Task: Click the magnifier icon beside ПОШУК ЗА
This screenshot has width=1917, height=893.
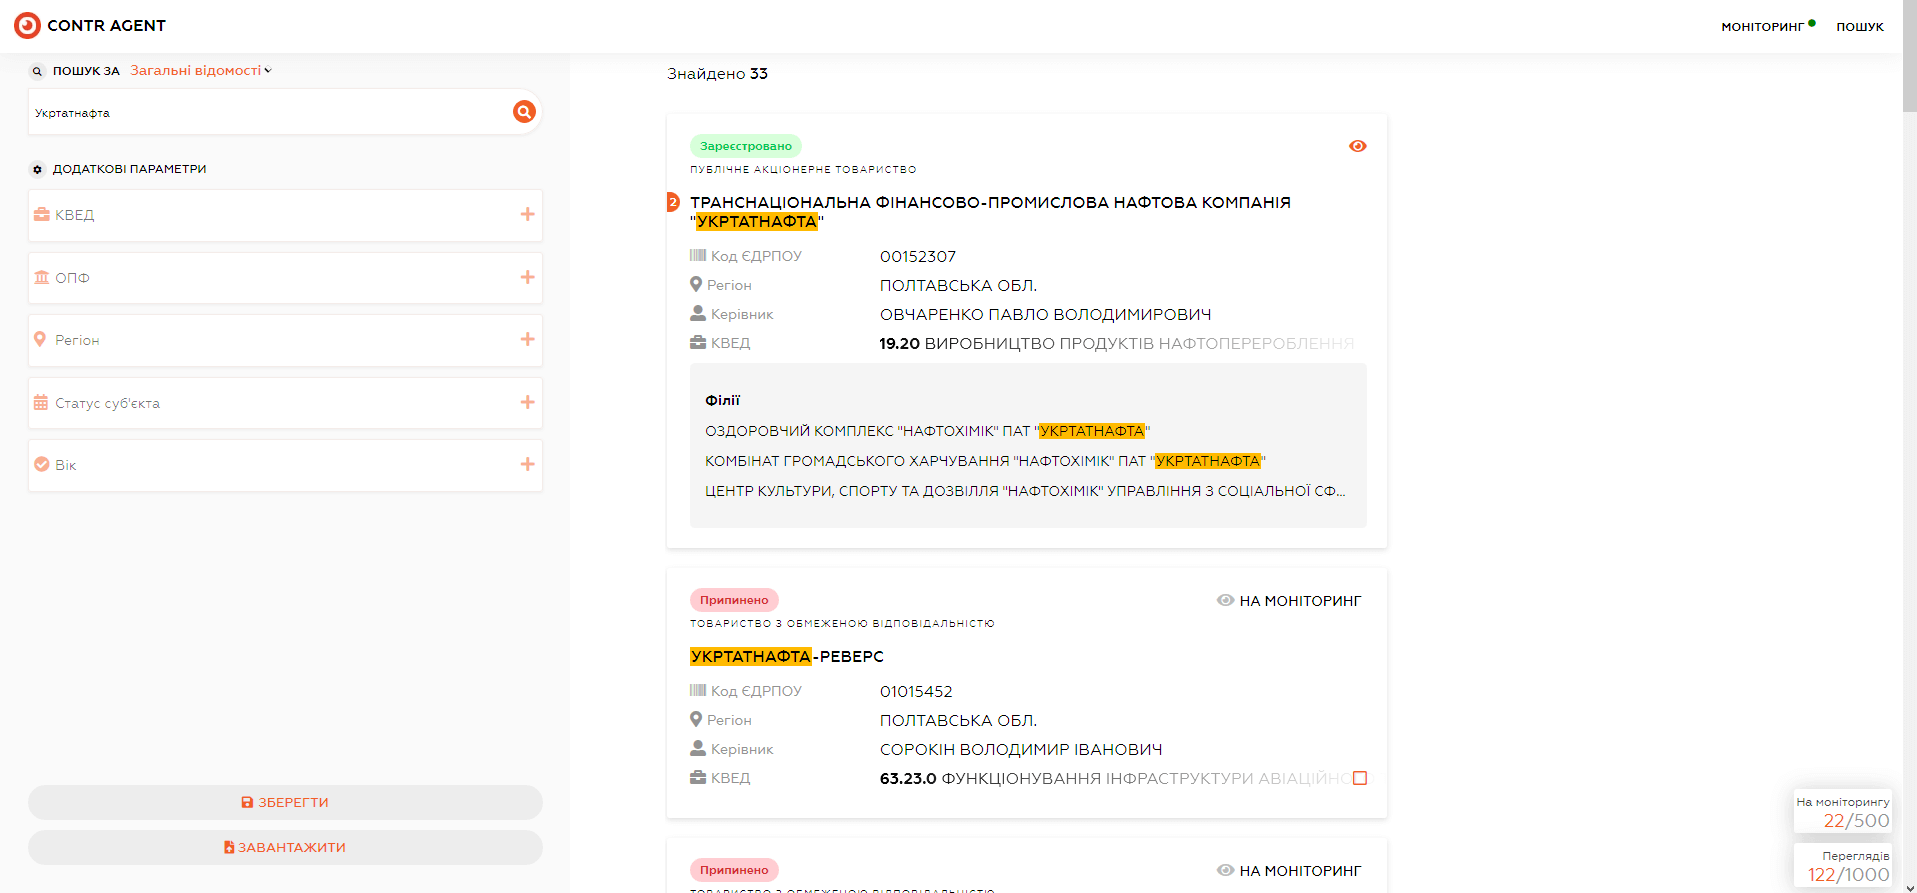Action: coord(37,71)
